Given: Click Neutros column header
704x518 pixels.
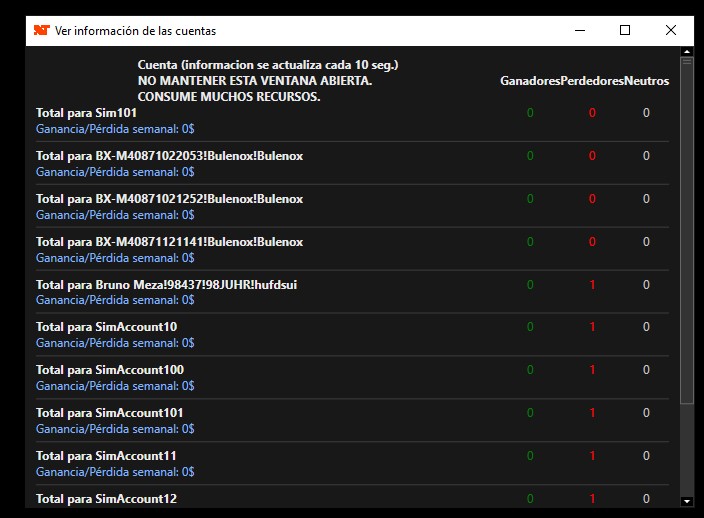Looking at the screenshot, I should tap(646, 81).
